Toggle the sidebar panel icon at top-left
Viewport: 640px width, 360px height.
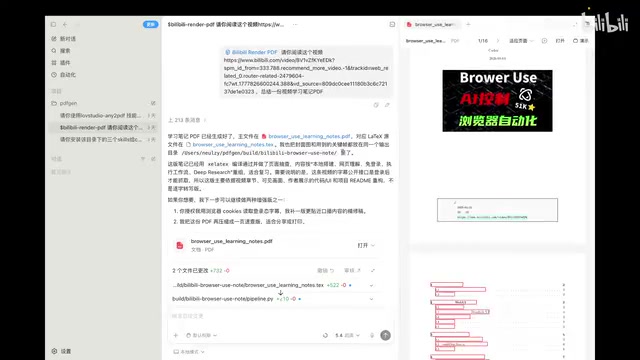pos(53,24)
